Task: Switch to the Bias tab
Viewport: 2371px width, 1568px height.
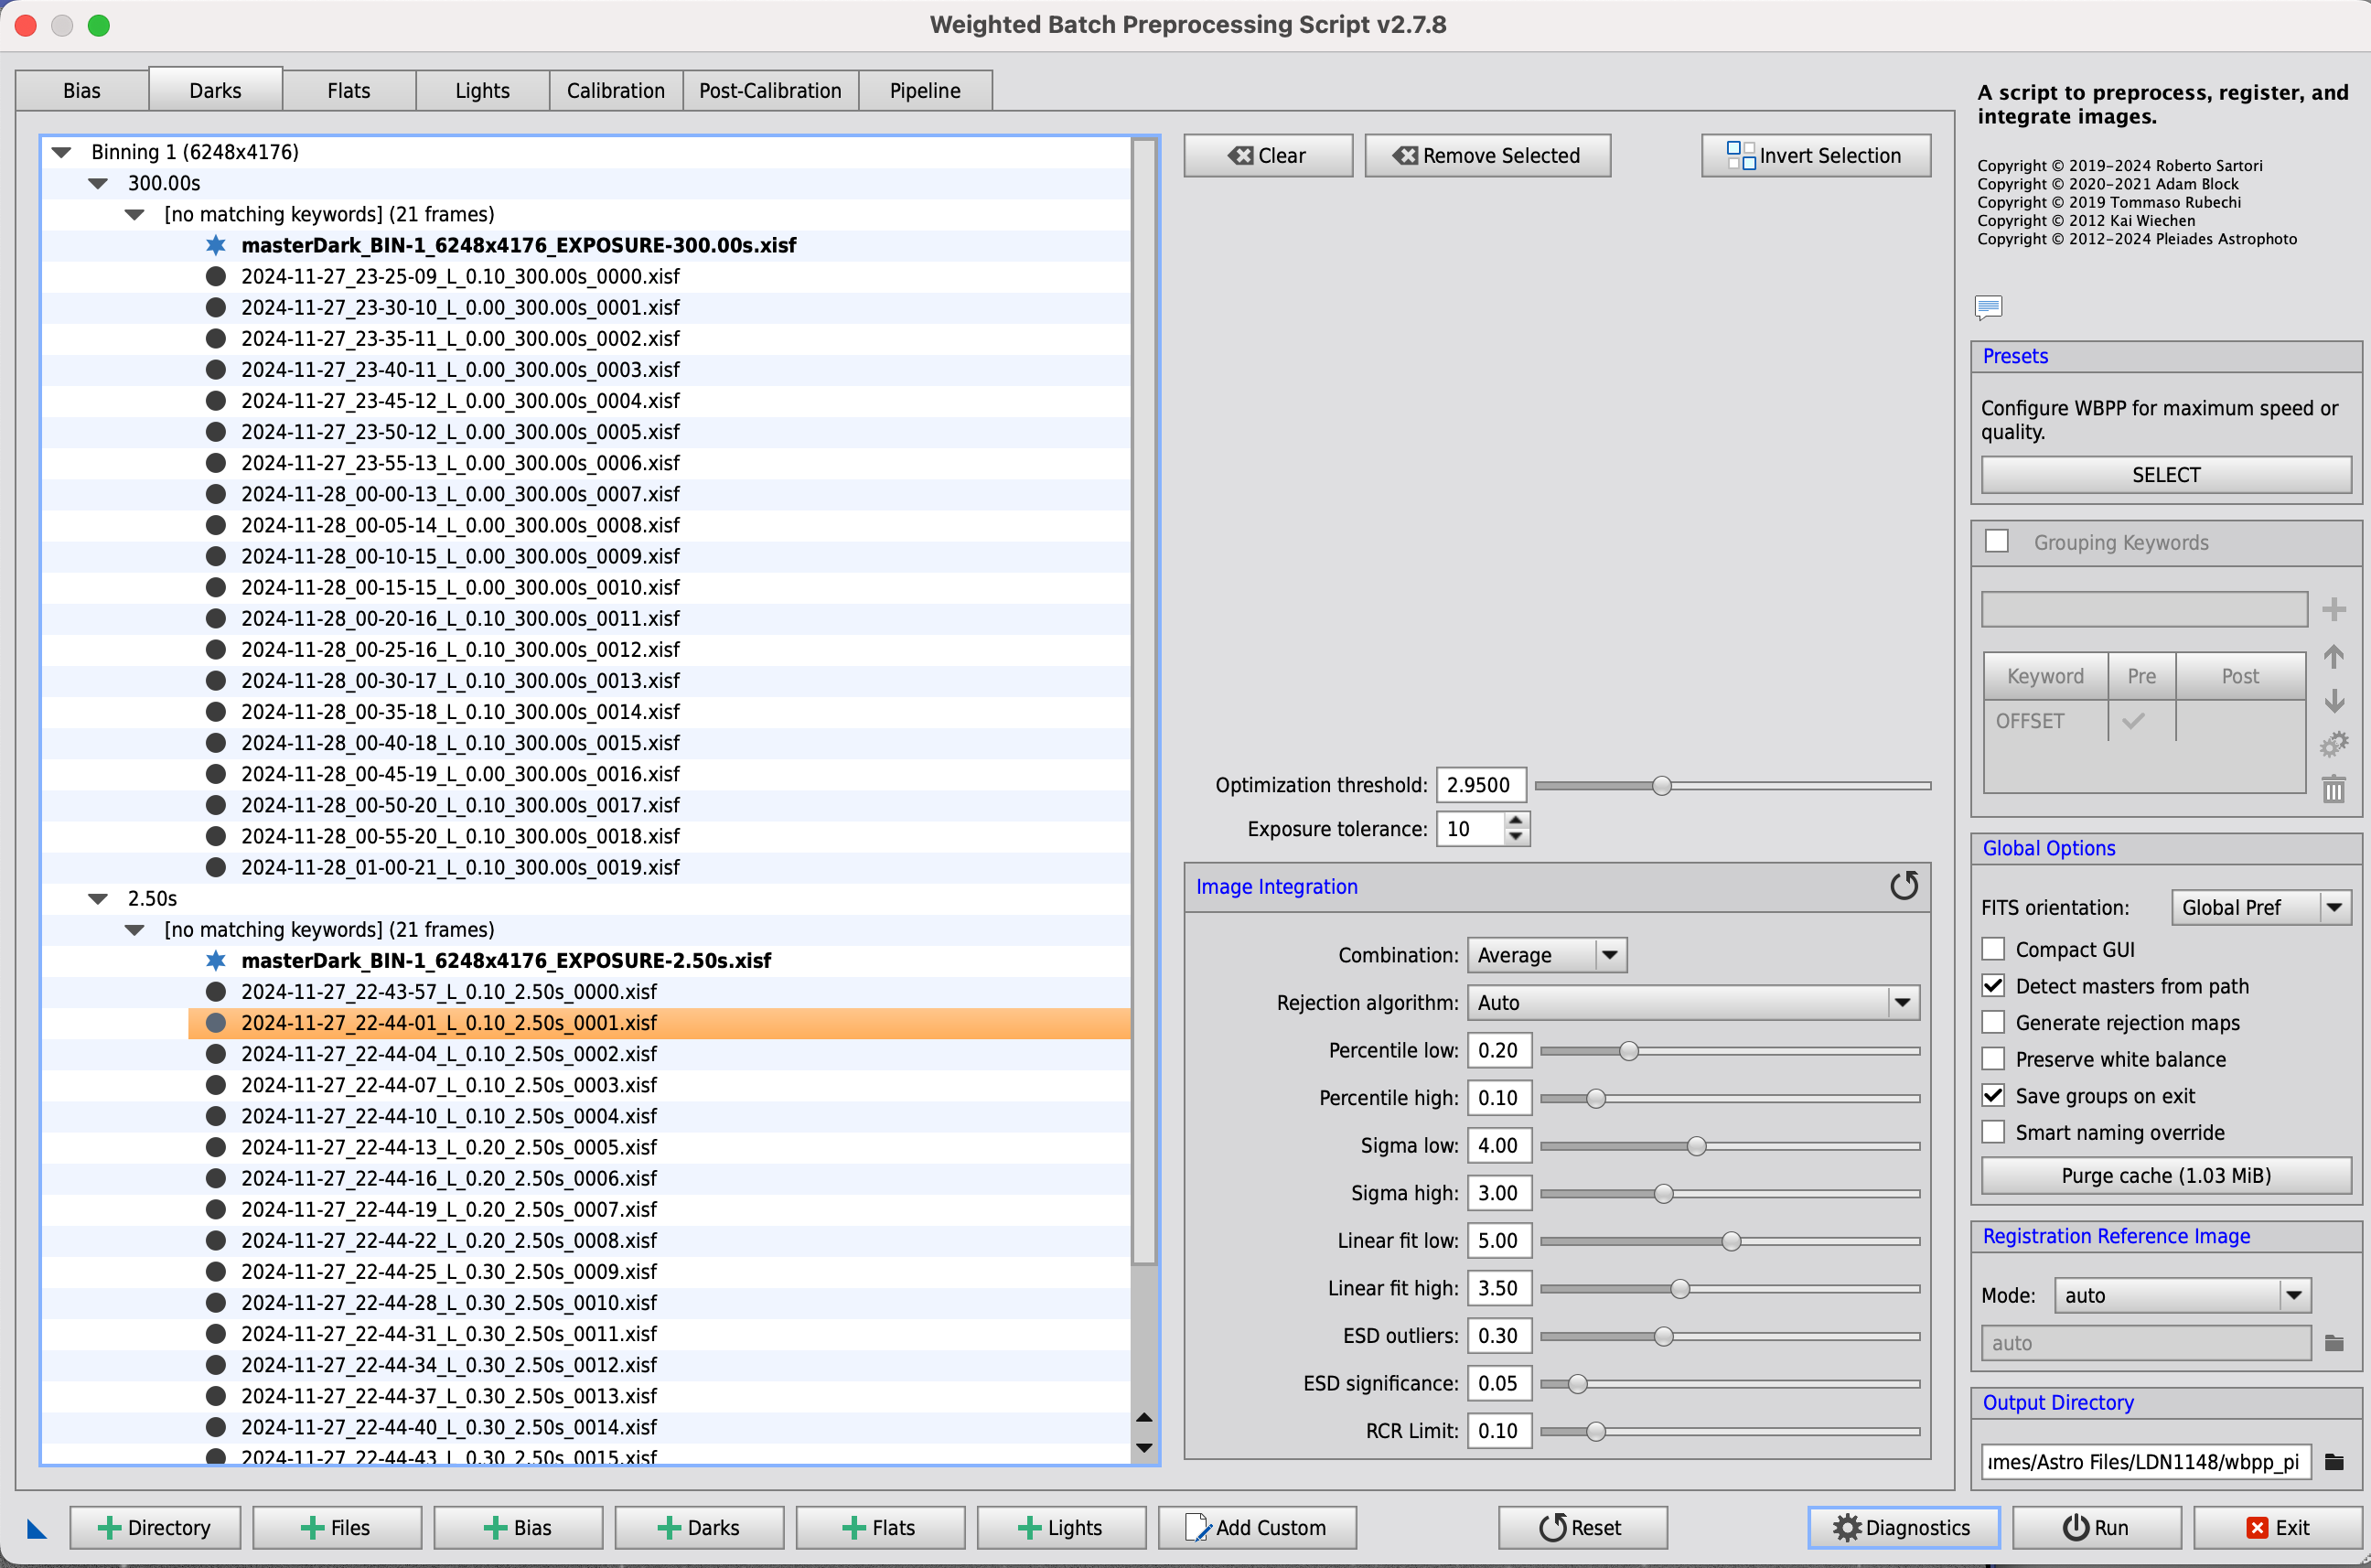Action: click(x=82, y=90)
